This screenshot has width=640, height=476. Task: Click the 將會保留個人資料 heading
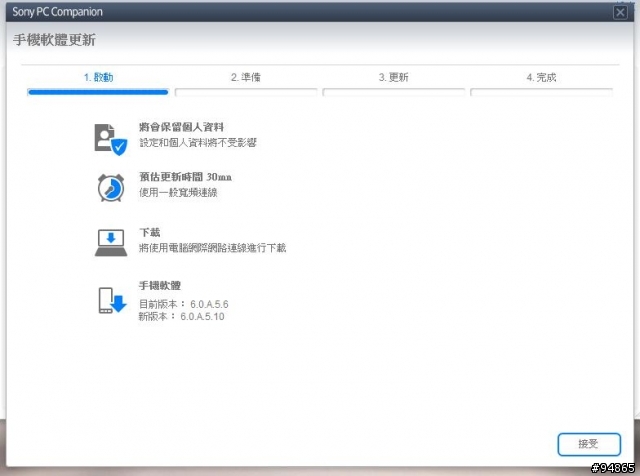181,127
